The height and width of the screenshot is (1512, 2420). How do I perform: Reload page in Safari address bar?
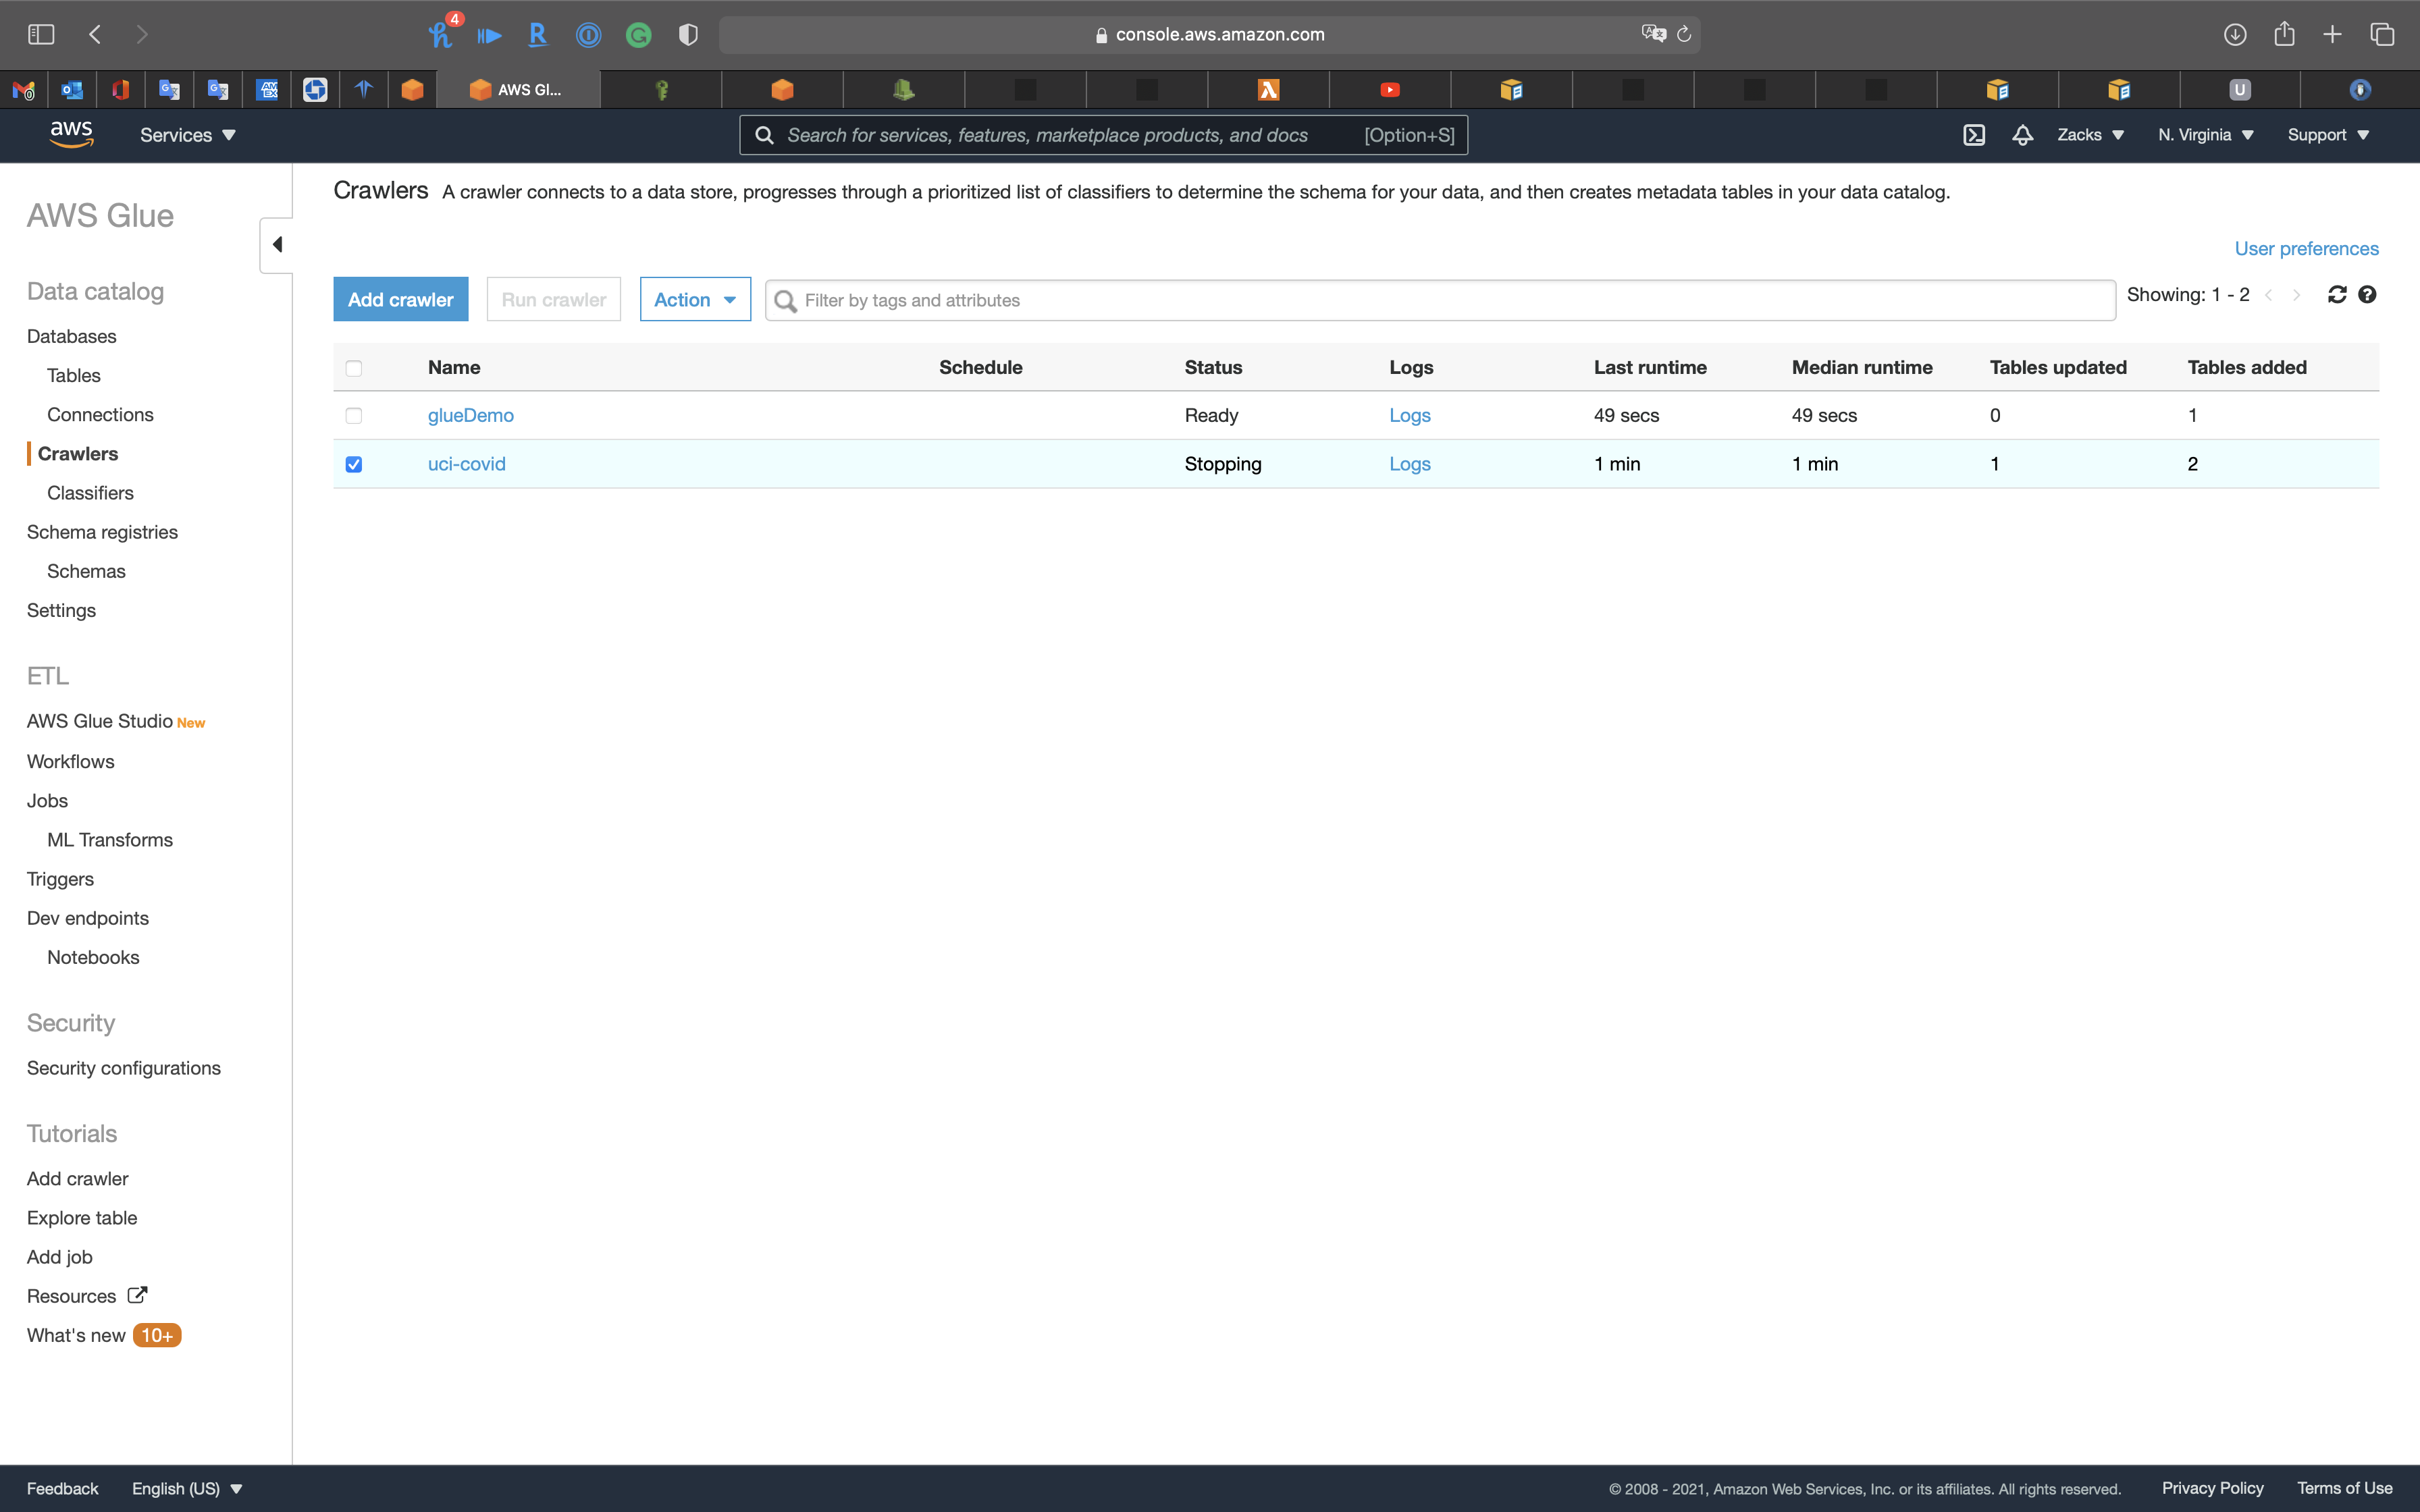click(1684, 35)
